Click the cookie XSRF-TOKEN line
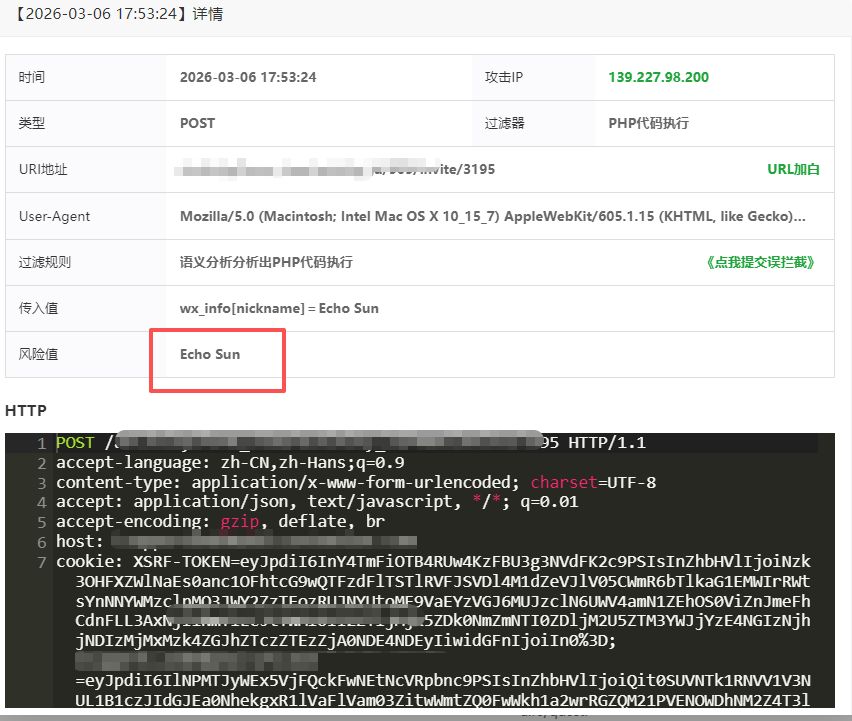This screenshot has width=852, height=721. point(433,561)
